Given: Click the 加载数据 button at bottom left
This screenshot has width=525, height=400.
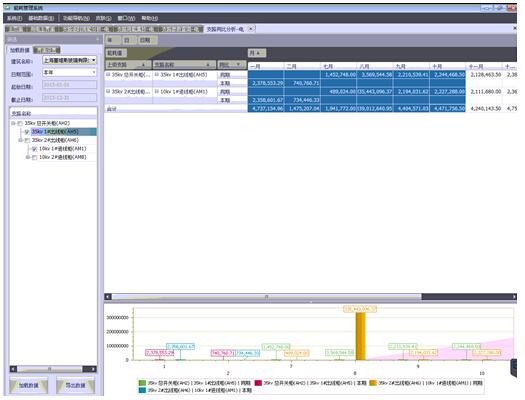Looking at the screenshot, I should (x=28, y=385).
